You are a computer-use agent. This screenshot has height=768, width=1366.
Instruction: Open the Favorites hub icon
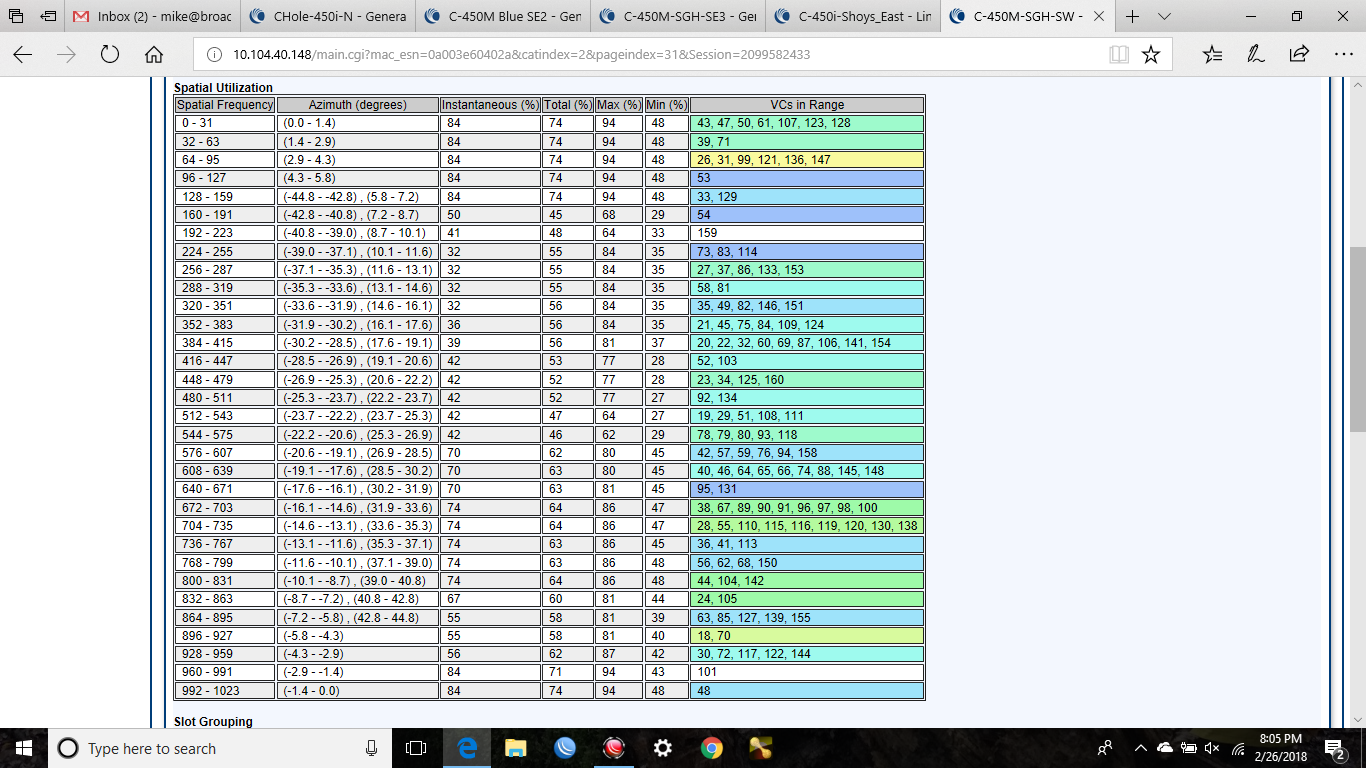(x=1212, y=55)
